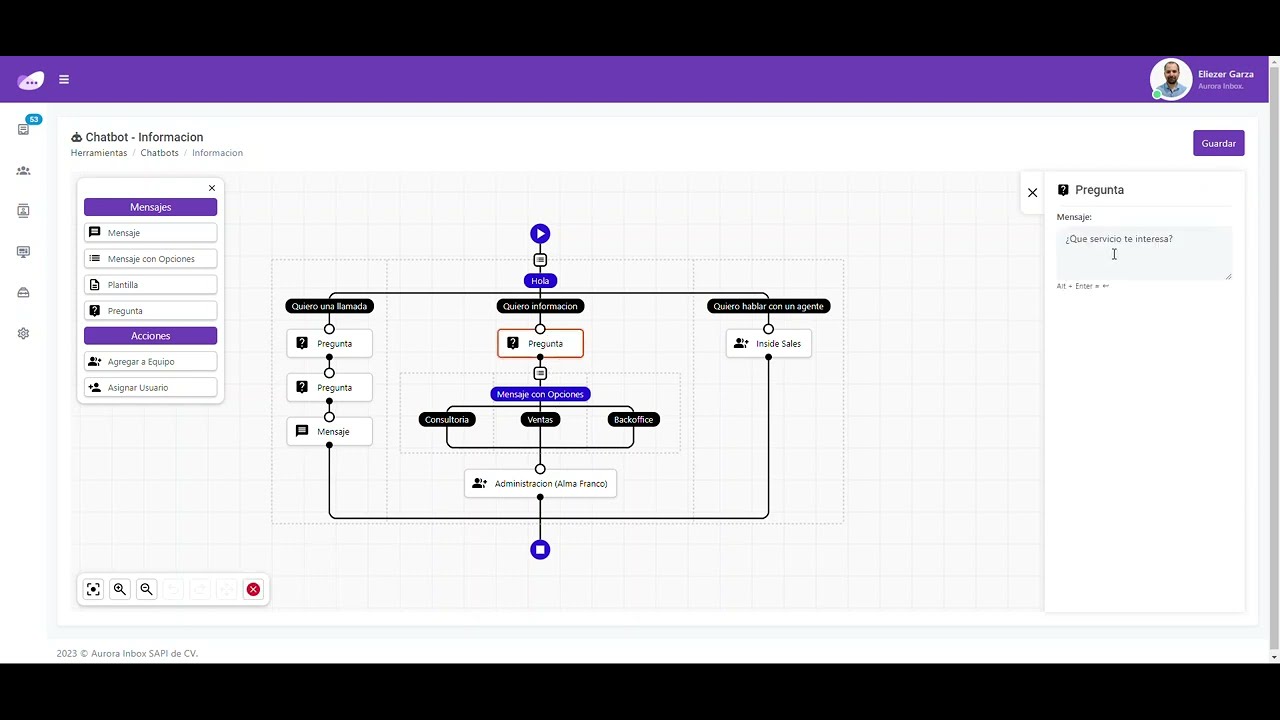
Task: Add a Mensaje node from palette
Action: (150, 233)
